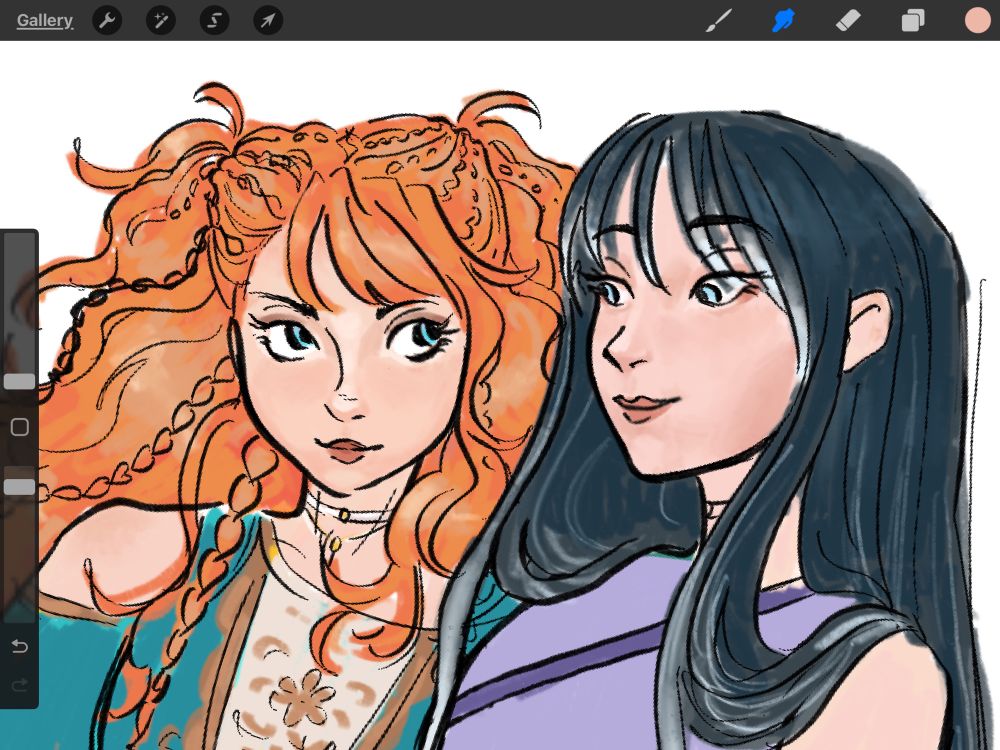This screenshot has width=1000, height=750.
Task: Select the Brush tool
Action: [x=719, y=20]
